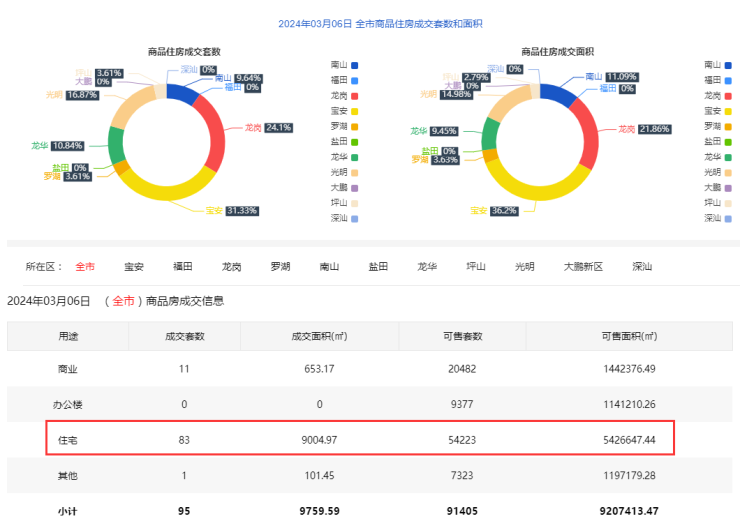Toggle 光明 legend in the 成交面积 chart
Screen dimensions: 740x528
pyautogui.click(x=711, y=171)
